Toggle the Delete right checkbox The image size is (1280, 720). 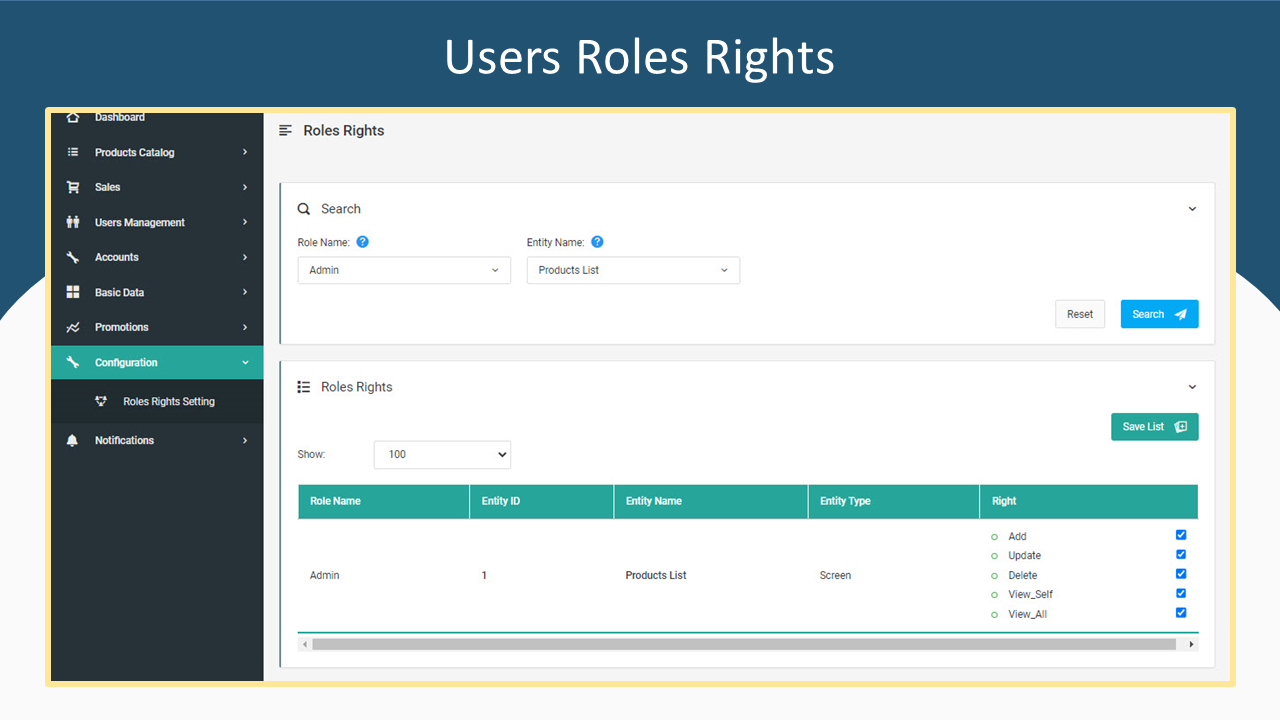tap(1181, 574)
